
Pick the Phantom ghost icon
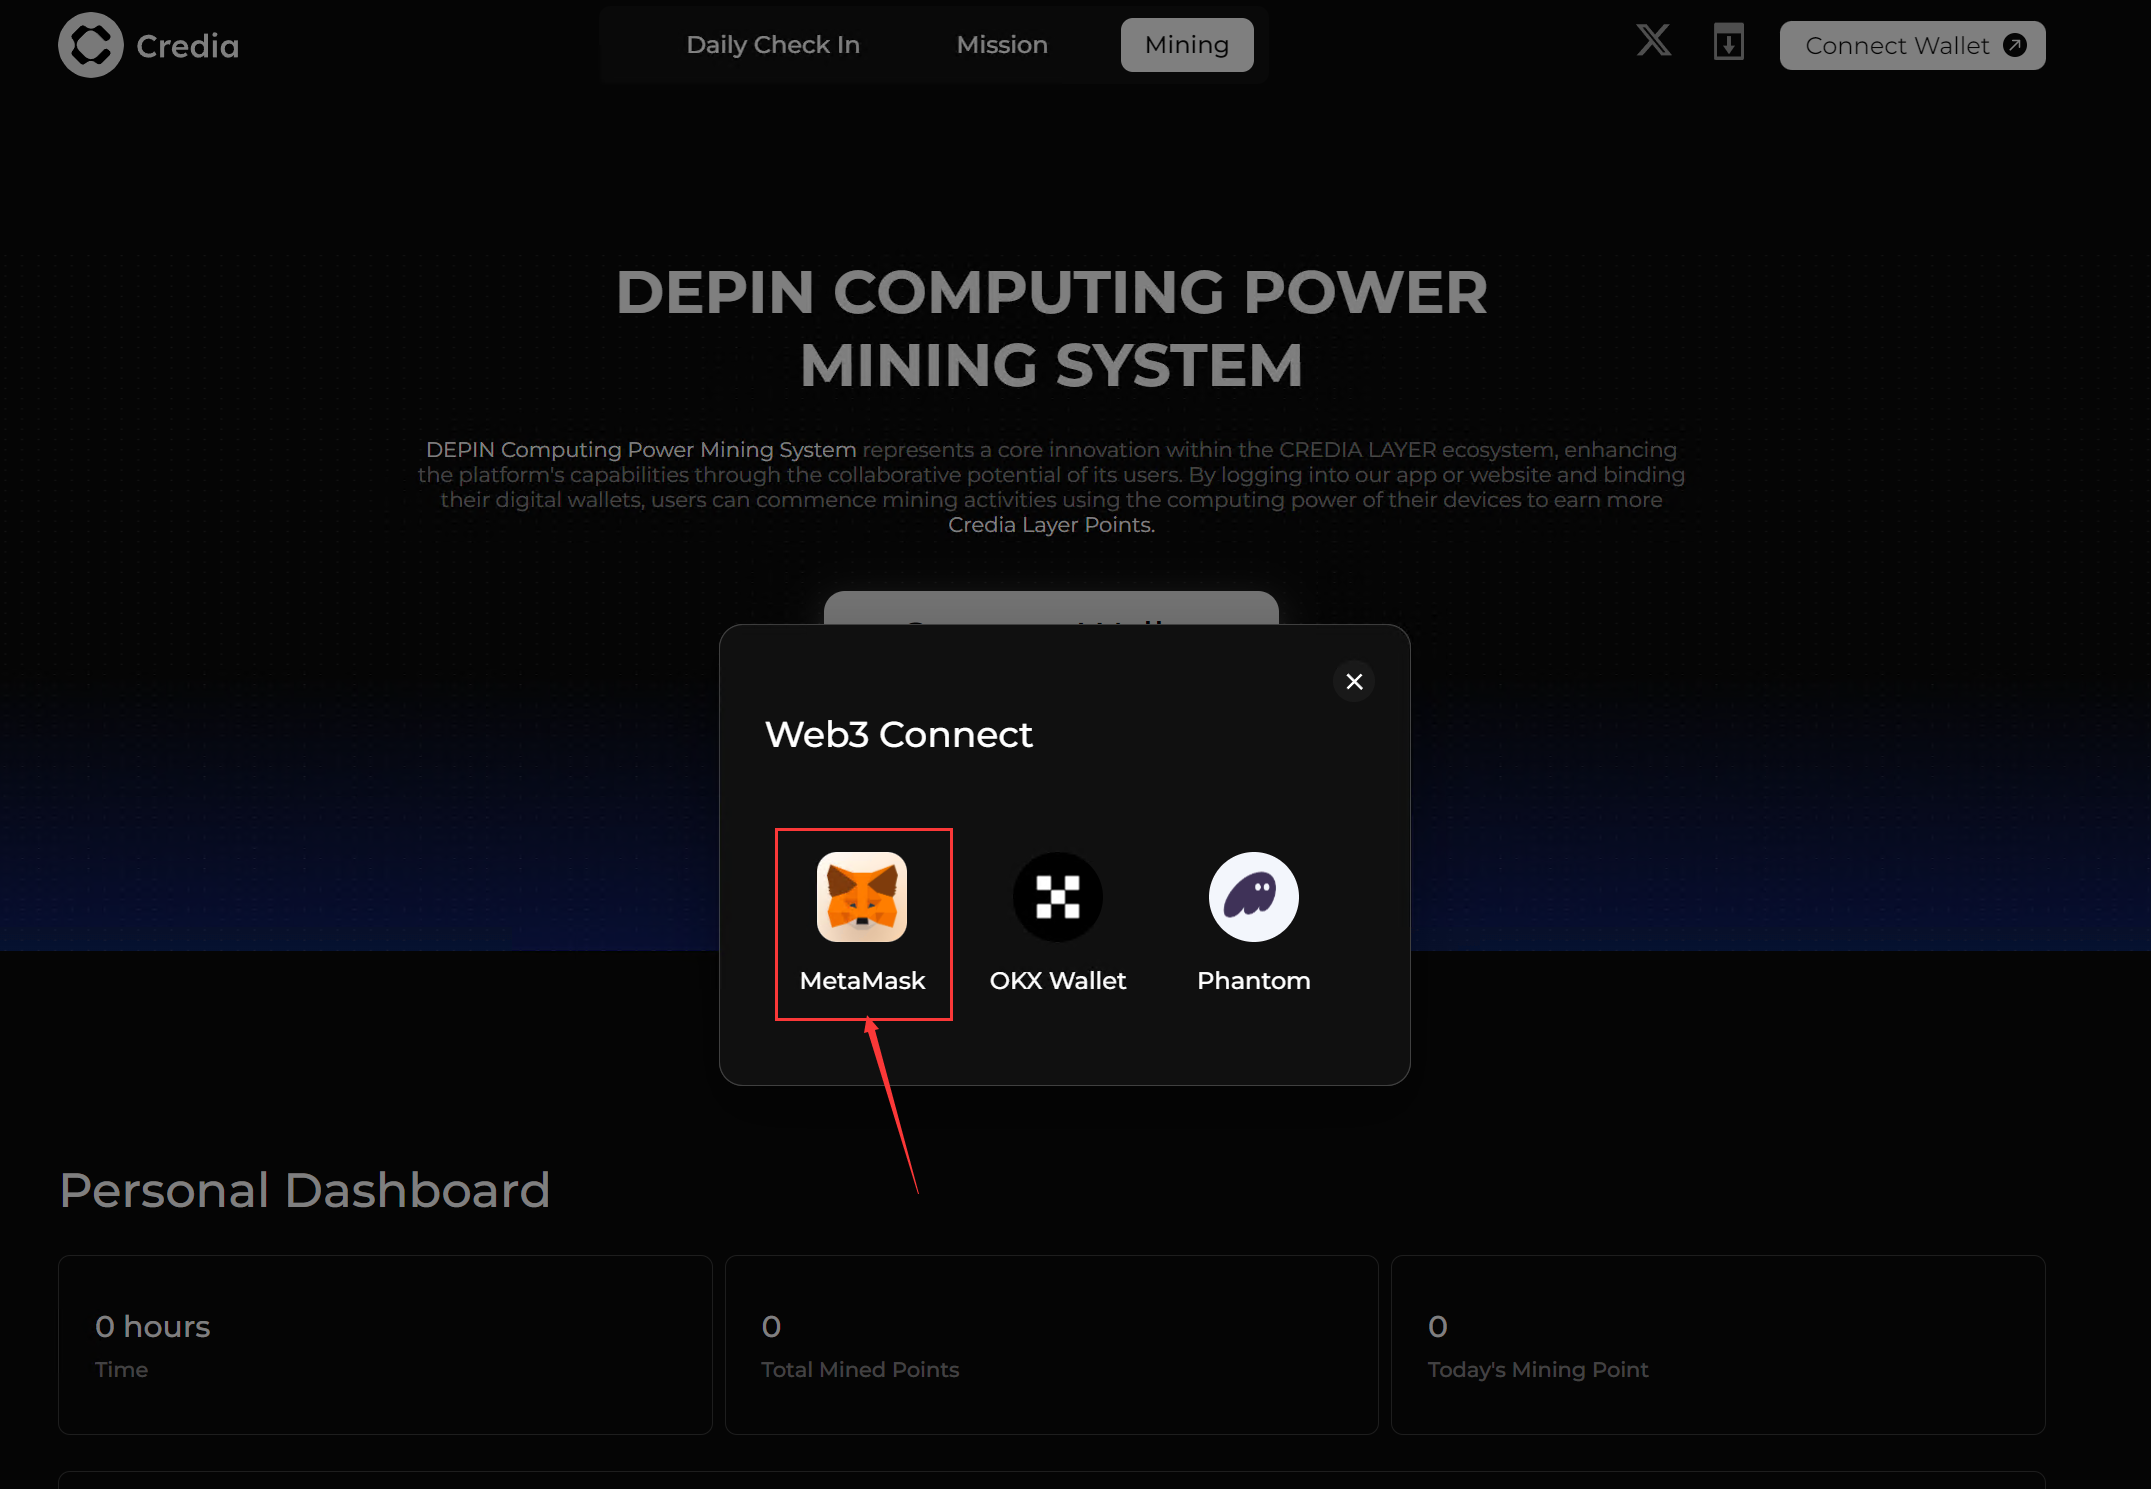[x=1254, y=897]
